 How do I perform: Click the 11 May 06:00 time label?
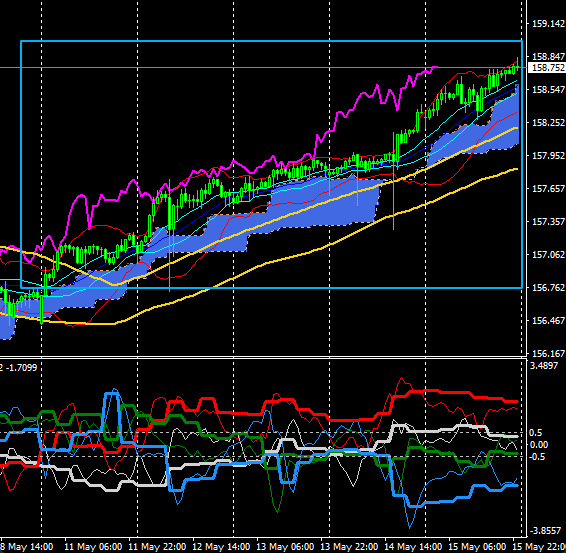[x=93, y=547]
